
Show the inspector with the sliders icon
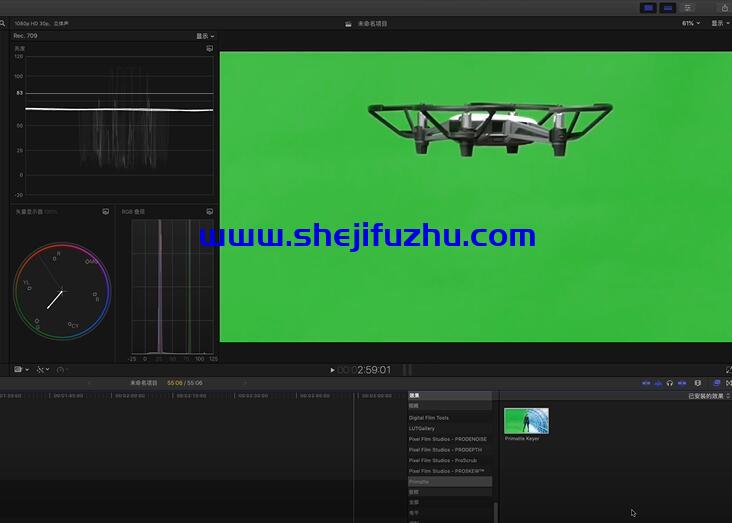[x=688, y=8]
